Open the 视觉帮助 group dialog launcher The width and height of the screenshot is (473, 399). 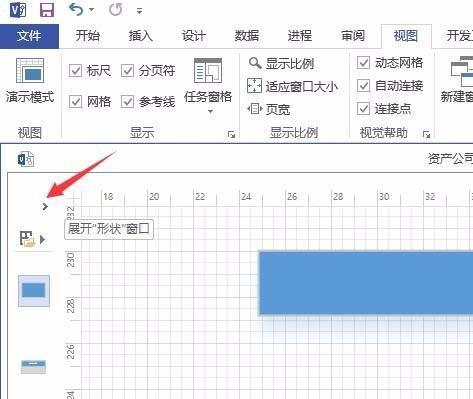point(426,135)
